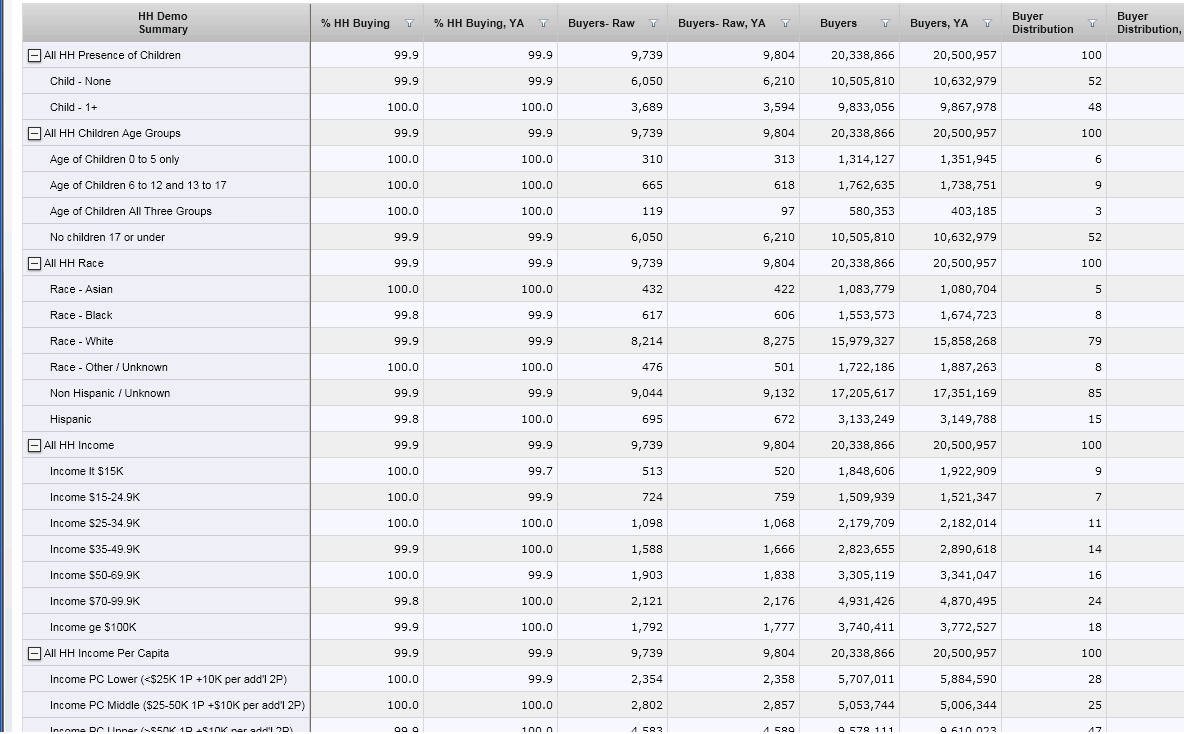1192x734 pixels.
Task: Select the Child - None row label
Action: click(x=80, y=81)
